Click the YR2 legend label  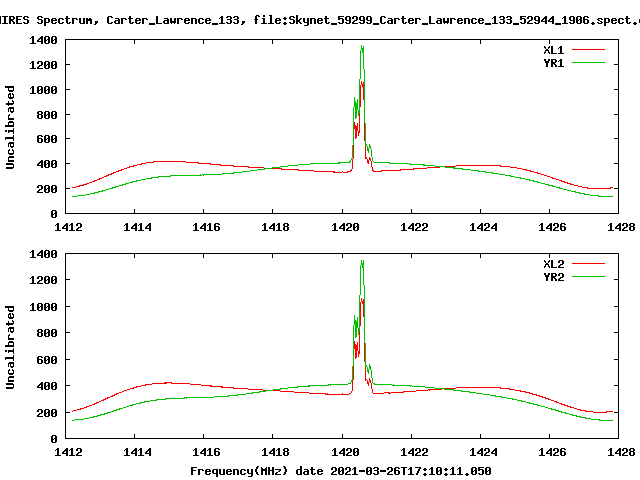553,277
